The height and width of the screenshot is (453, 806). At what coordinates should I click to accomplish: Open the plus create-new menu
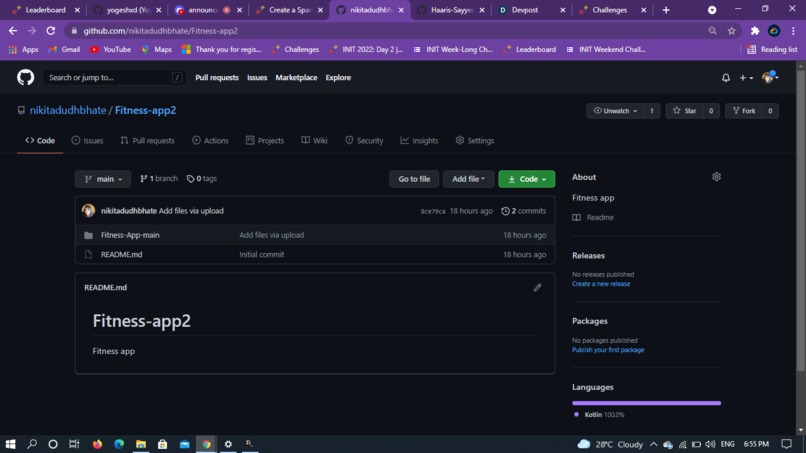(746, 78)
